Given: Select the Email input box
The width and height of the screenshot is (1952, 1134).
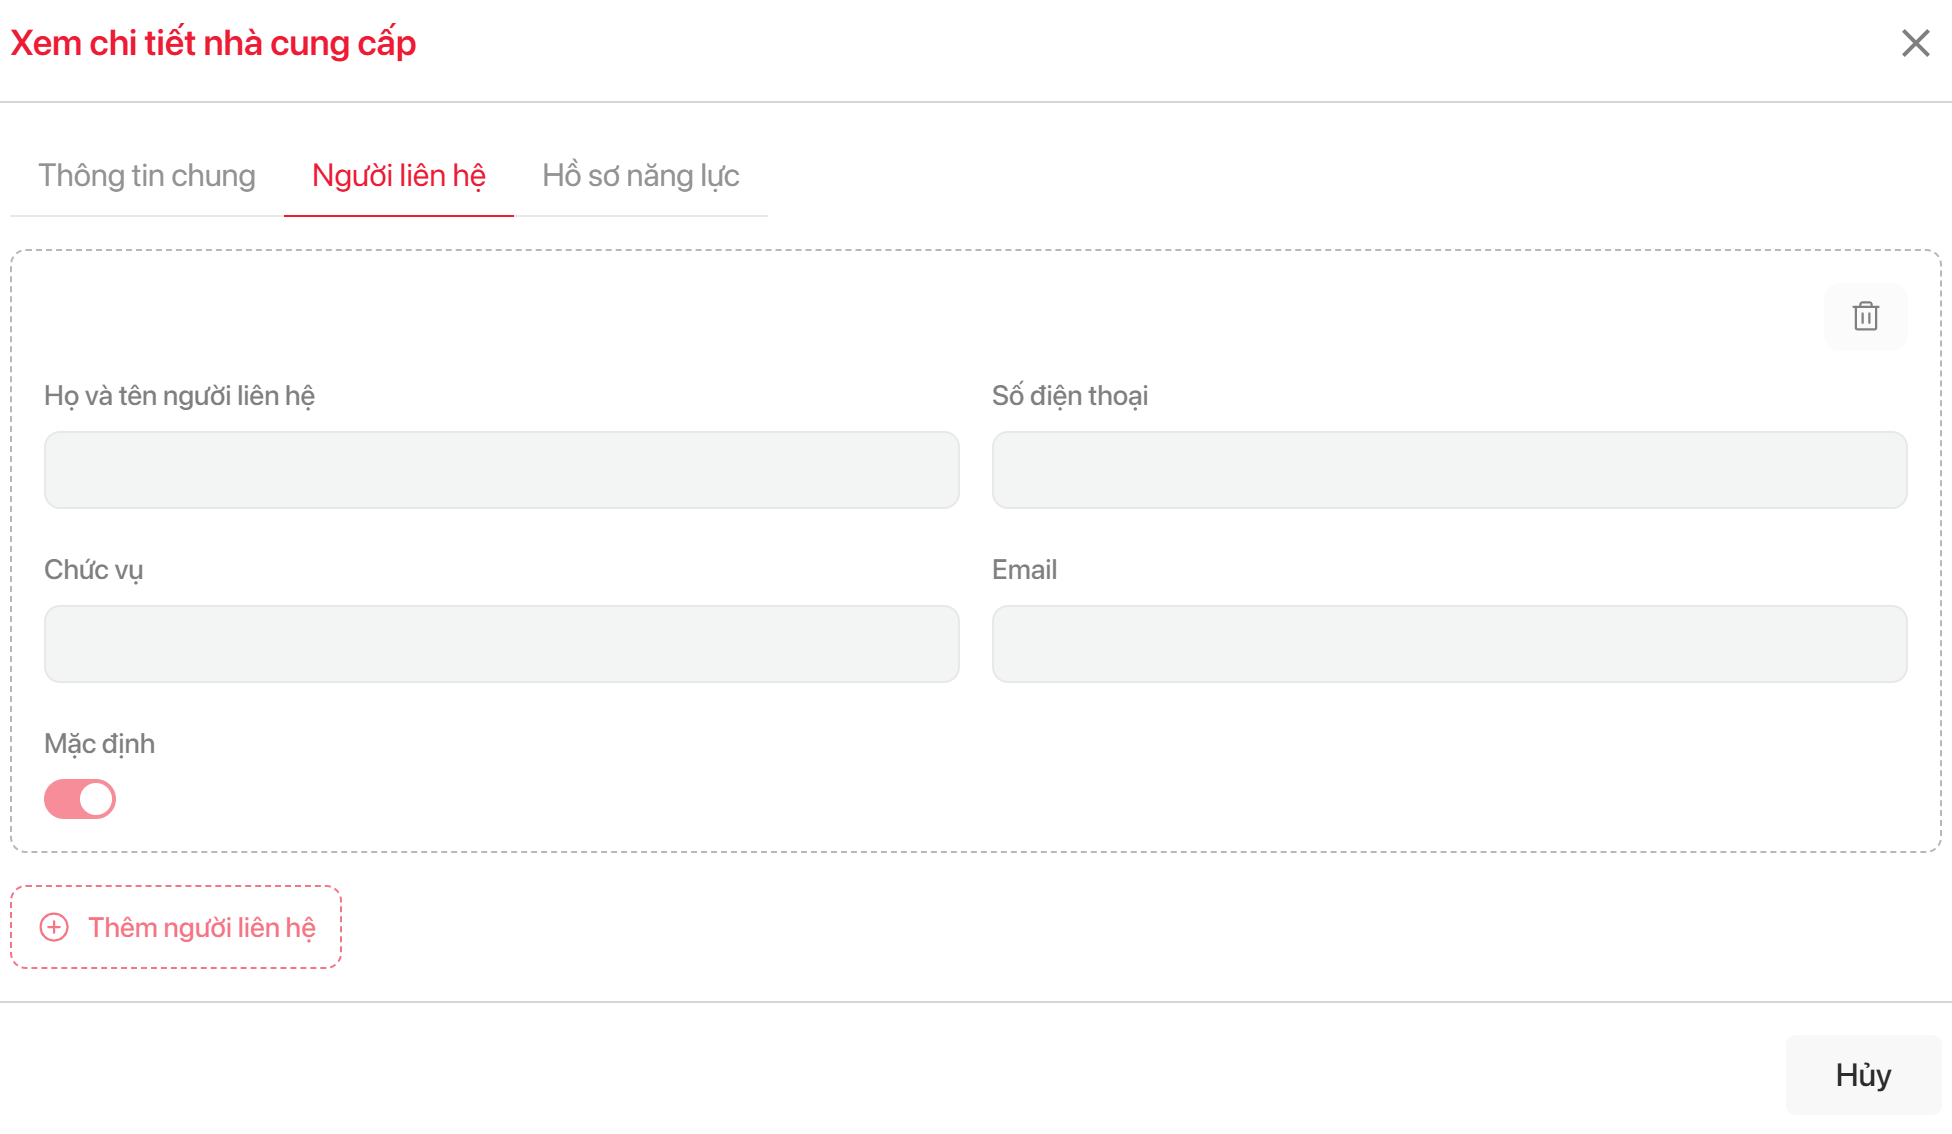Looking at the screenshot, I should [x=1449, y=644].
